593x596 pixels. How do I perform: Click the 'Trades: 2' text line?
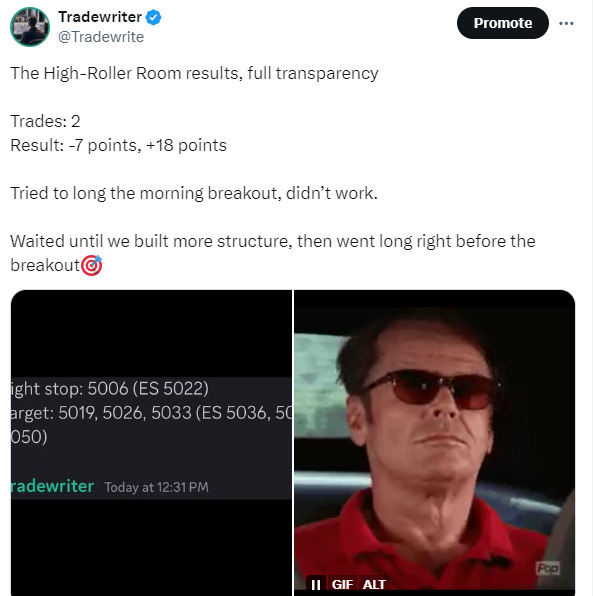coord(45,121)
